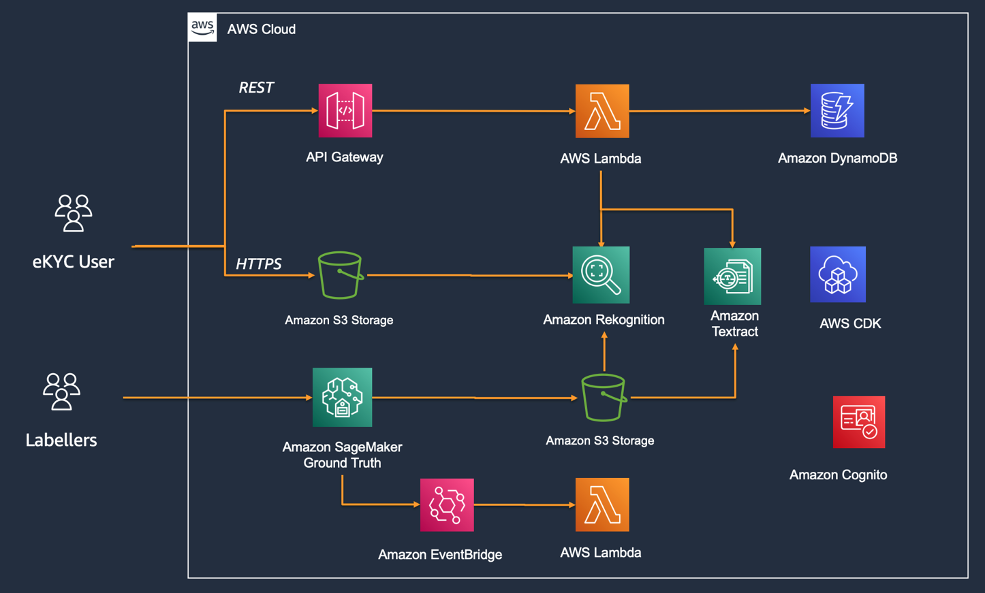This screenshot has height=593, width=985.
Task: Click the Amazon SageMaker Ground Truth caption
Action: (x=342, y=455)
